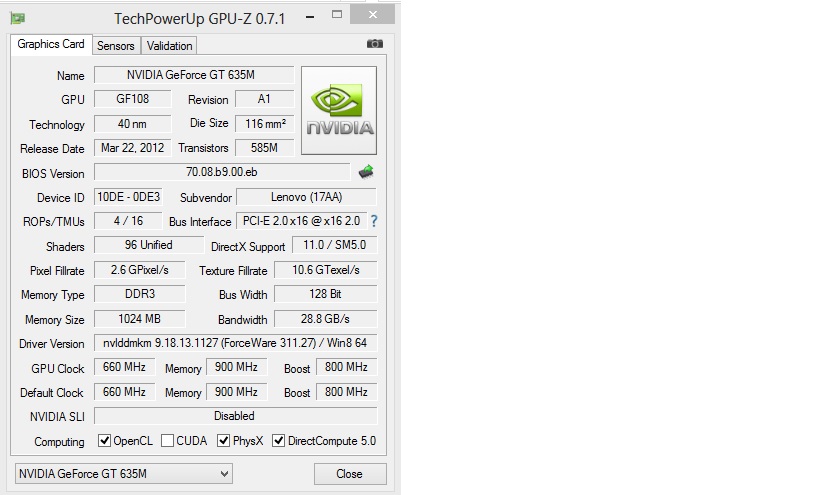Toggle the PhysX checkbox

coord(224,441)
